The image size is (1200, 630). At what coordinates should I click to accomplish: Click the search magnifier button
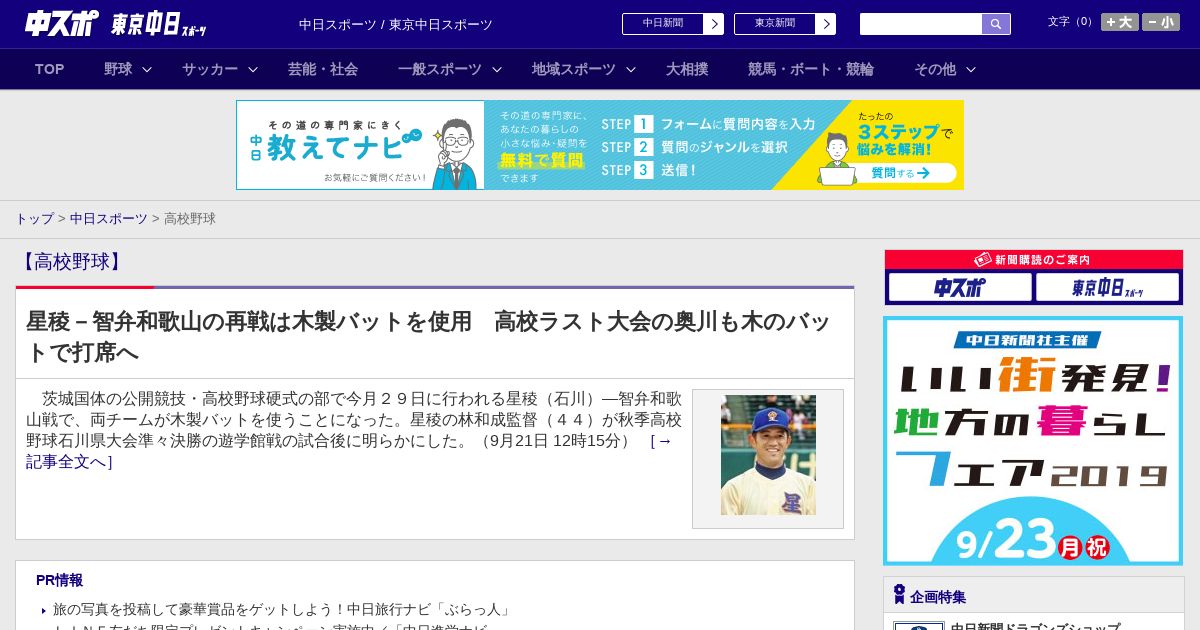[996, 24]
